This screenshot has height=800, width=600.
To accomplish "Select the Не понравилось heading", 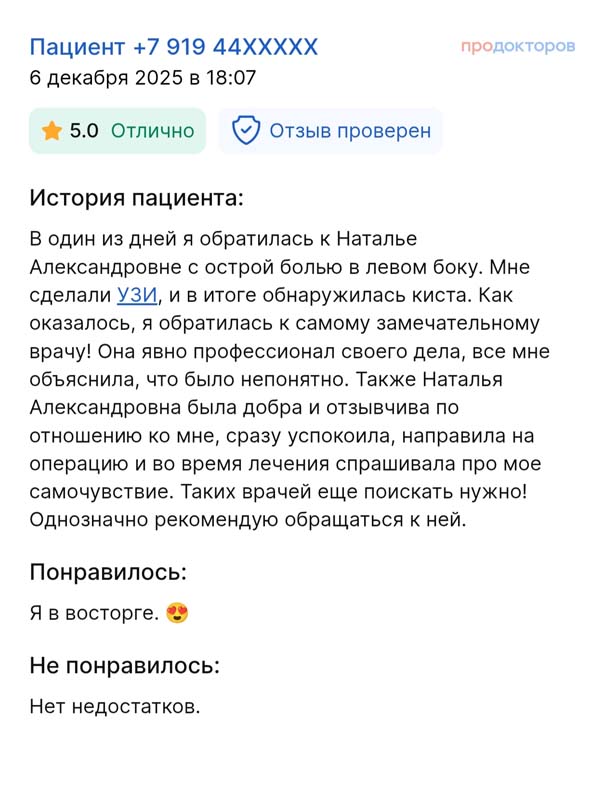I will 125,665.
